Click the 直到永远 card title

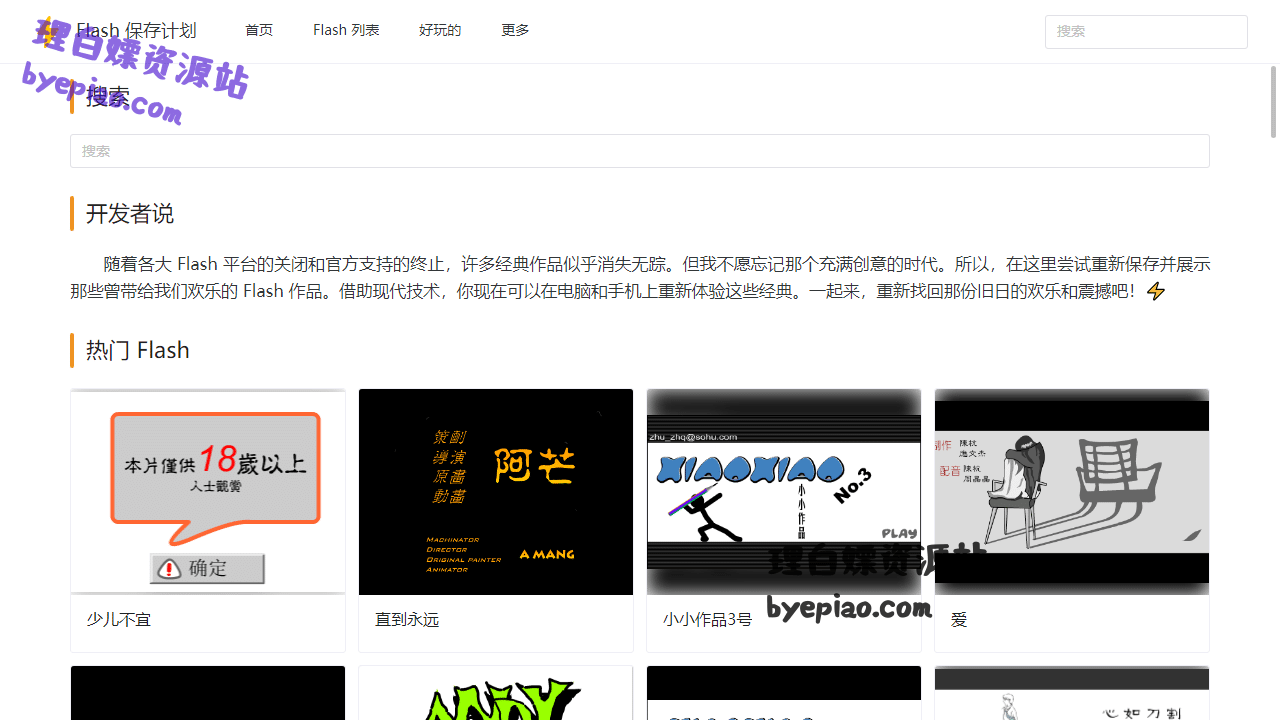point(407,620)
